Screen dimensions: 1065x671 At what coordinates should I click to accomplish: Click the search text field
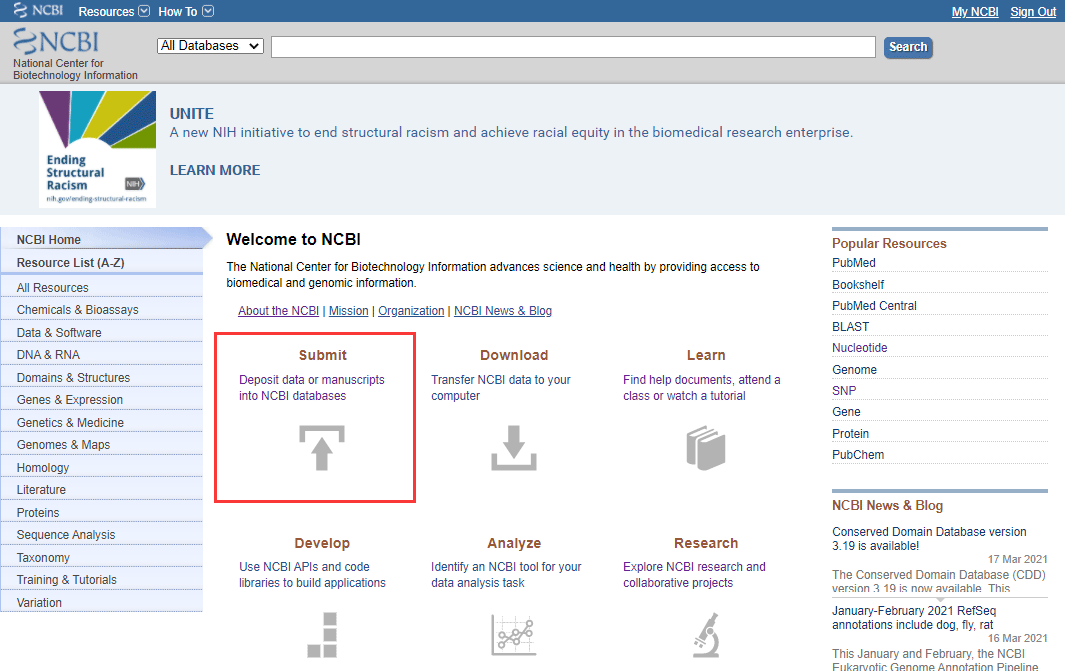tap(573, 47)
